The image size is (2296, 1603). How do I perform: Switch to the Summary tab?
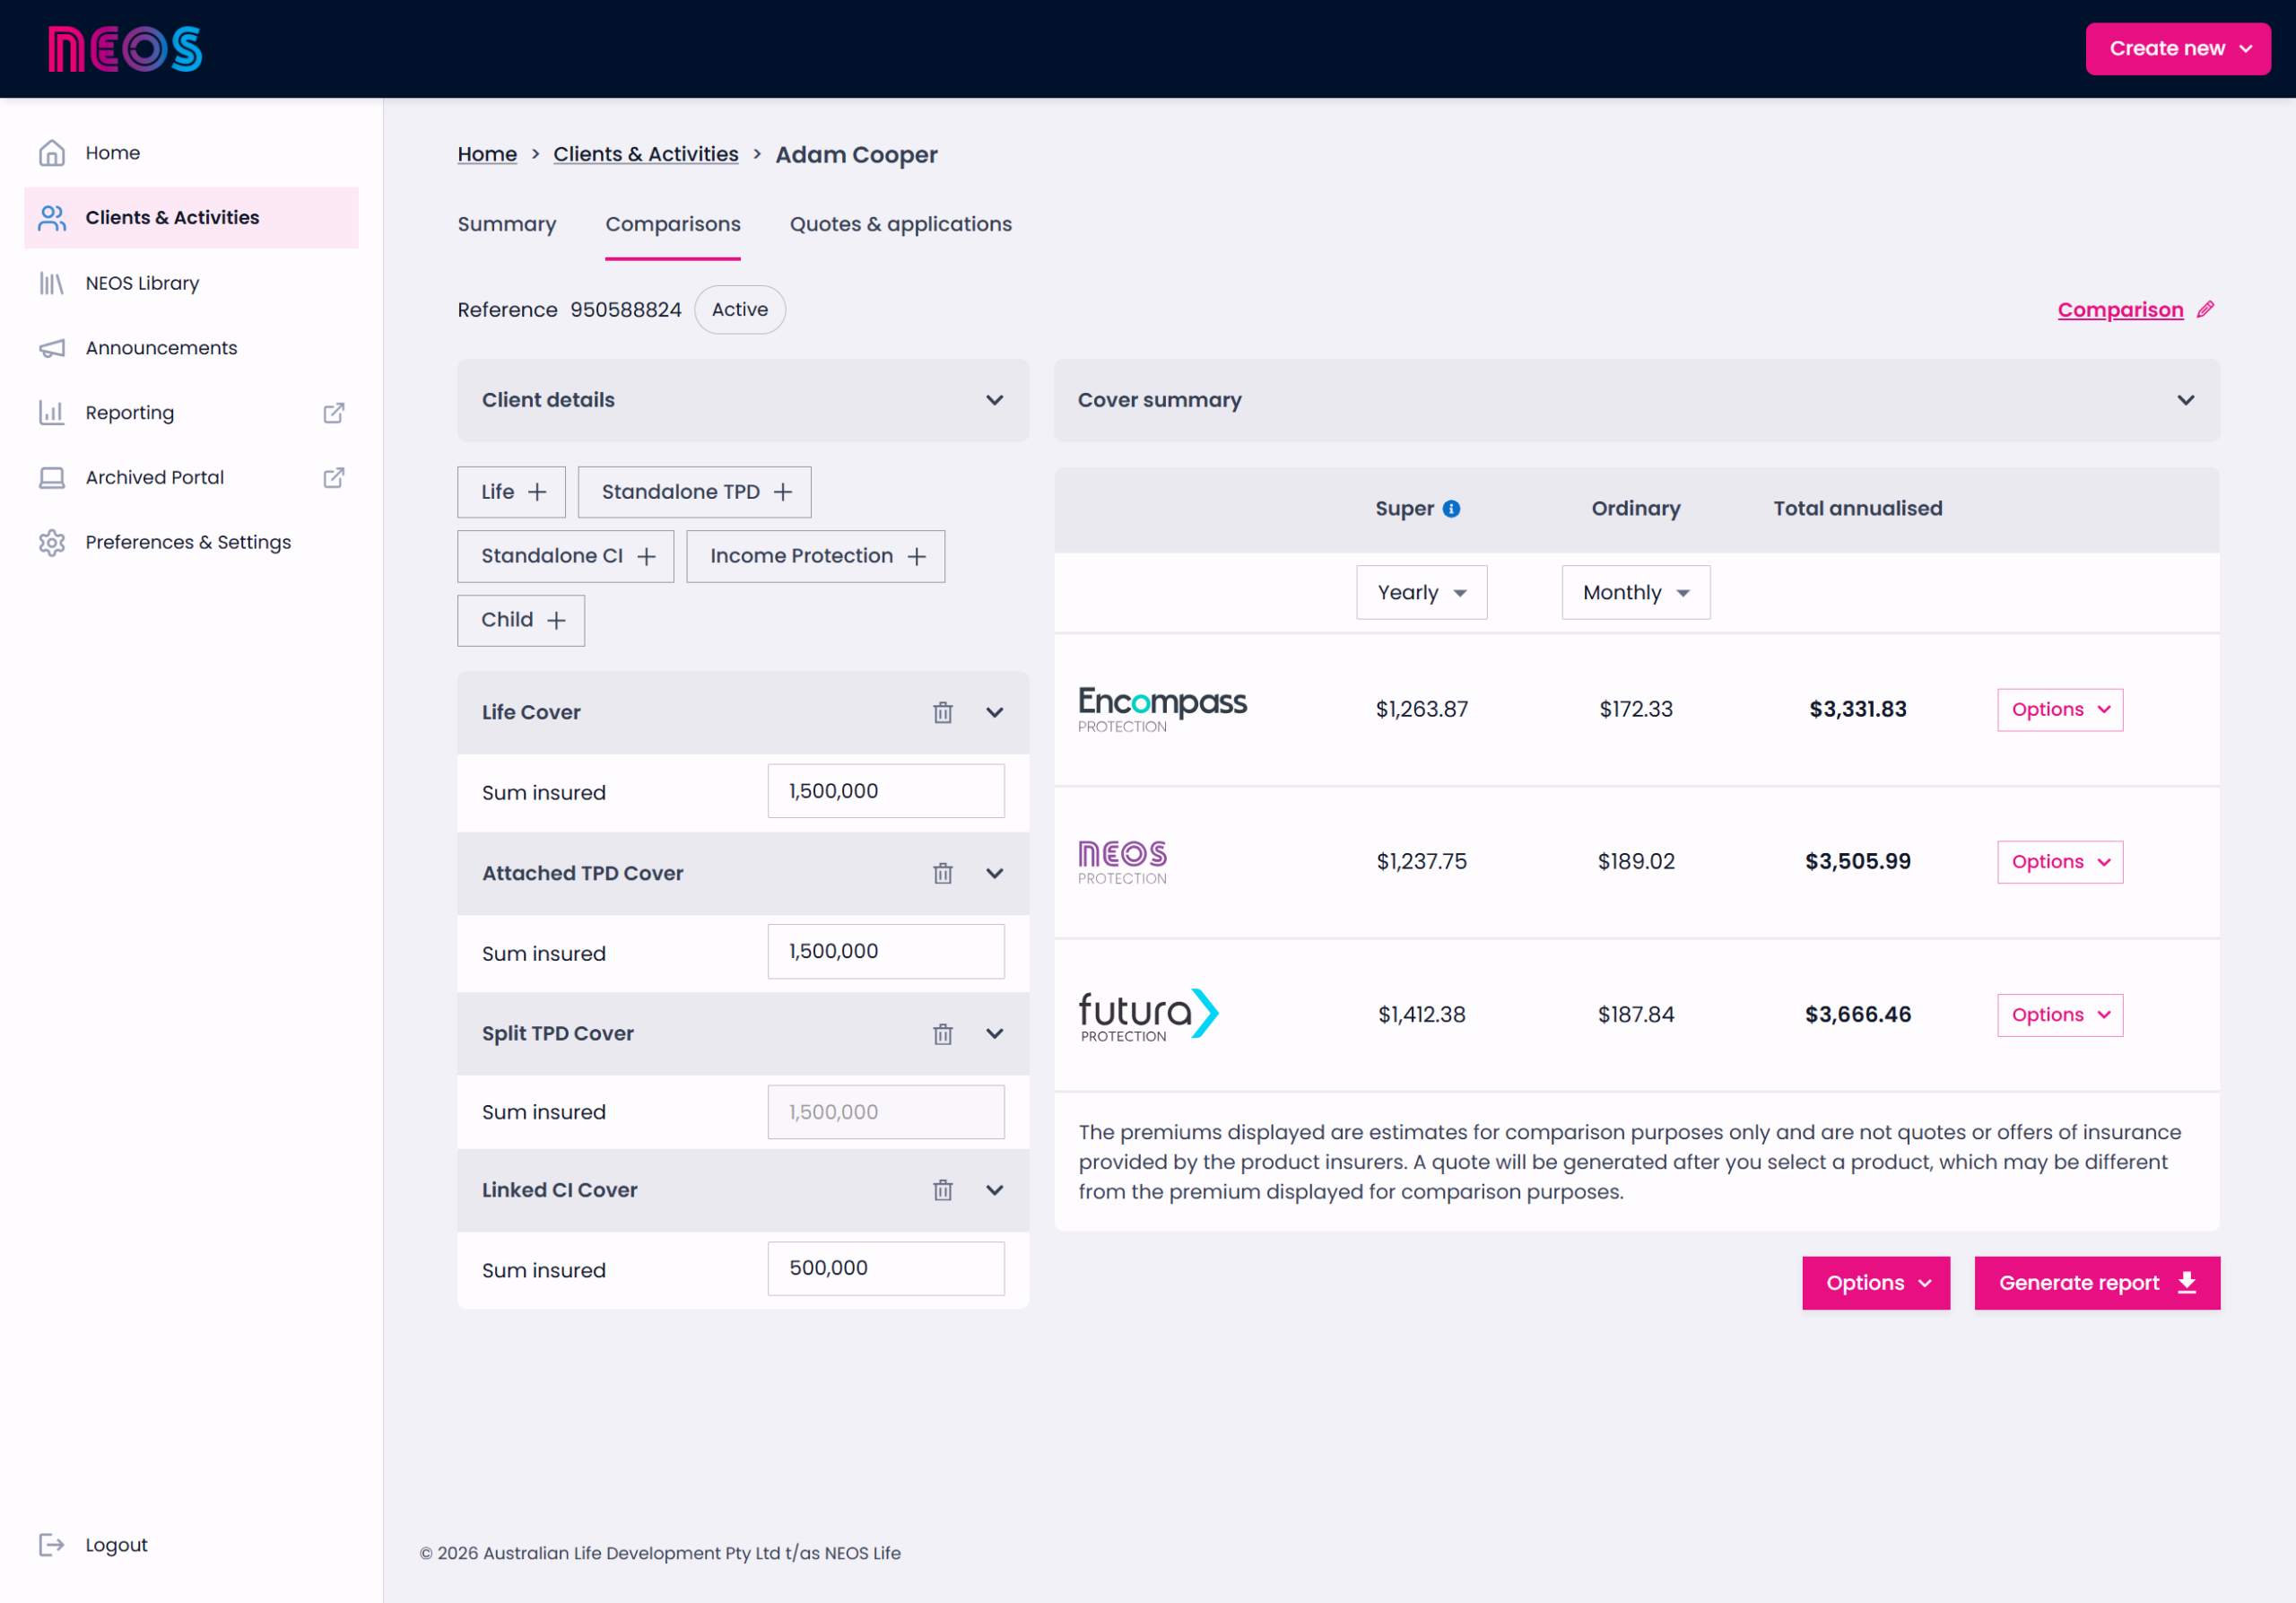click(507, 224)
